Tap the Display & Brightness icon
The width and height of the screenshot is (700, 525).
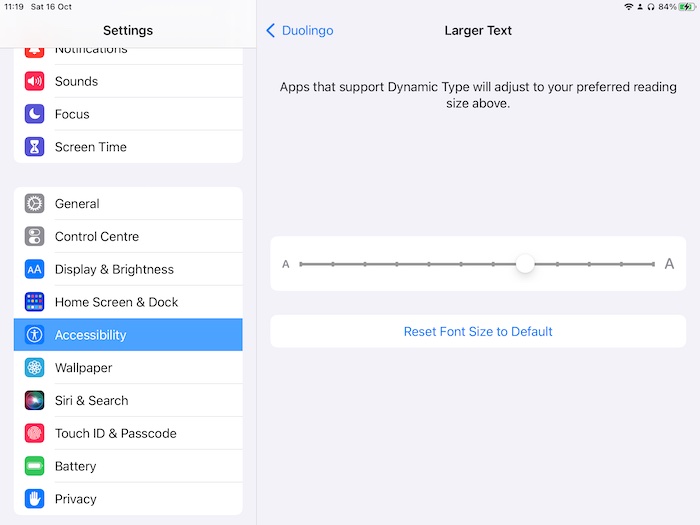(x=35, y=270)
